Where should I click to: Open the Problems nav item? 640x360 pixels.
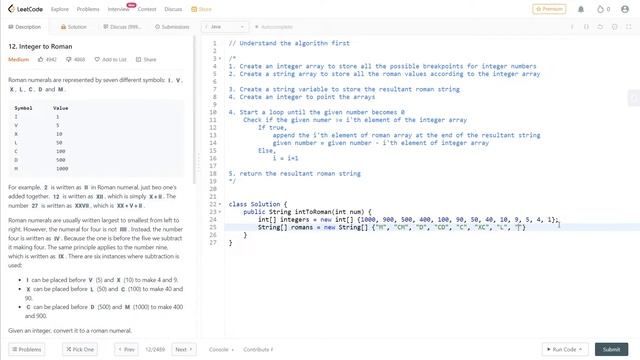tap(88, 9)
